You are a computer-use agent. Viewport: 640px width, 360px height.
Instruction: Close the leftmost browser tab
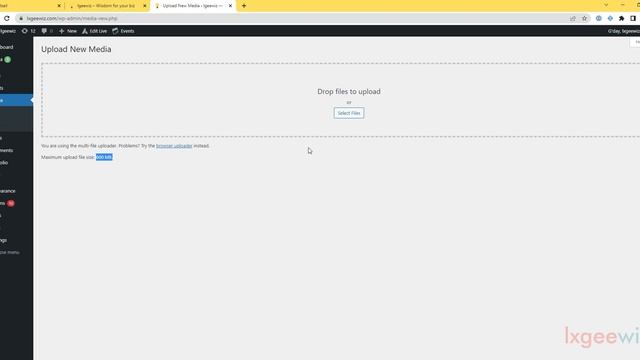[59, 6]
